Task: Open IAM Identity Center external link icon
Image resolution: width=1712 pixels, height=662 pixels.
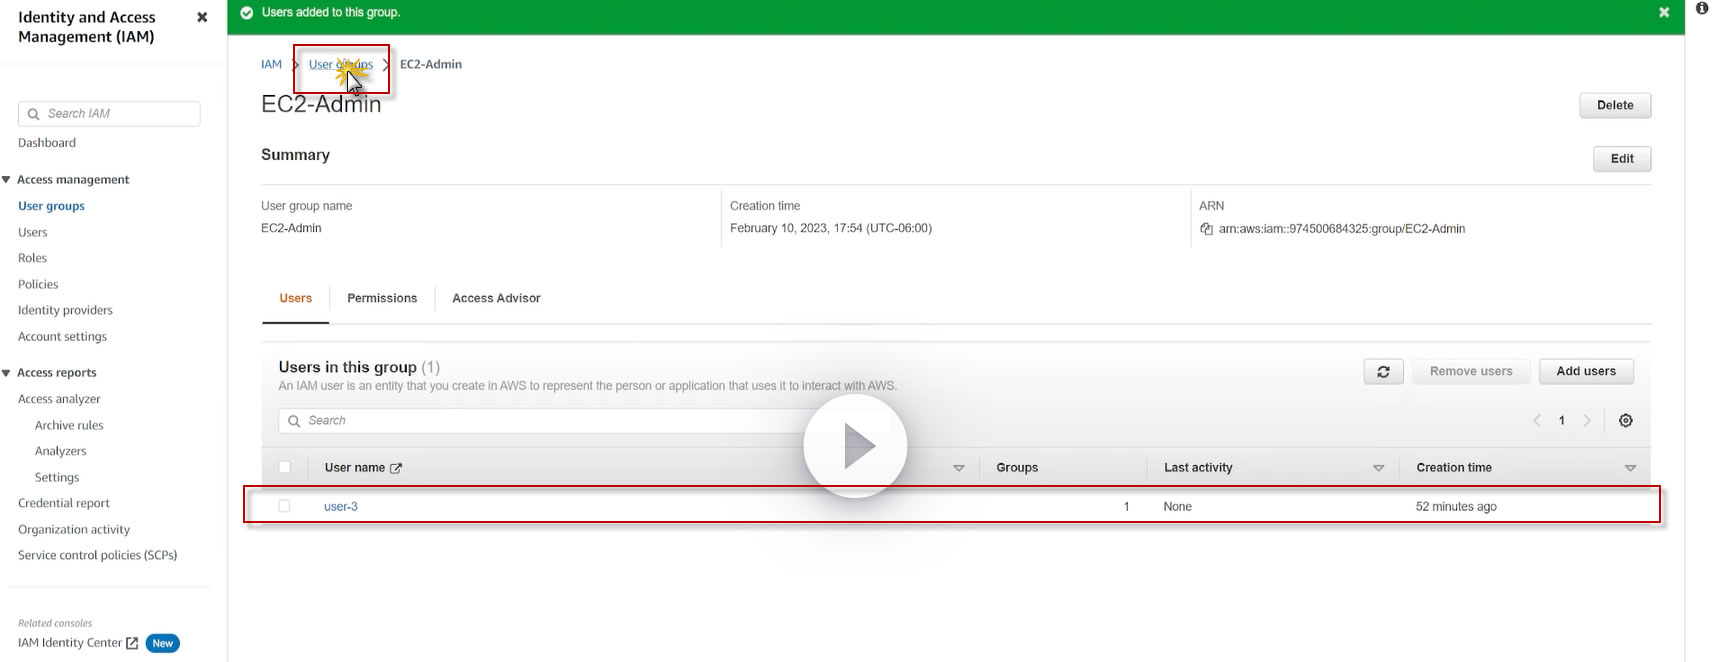Action: [132, 643]
